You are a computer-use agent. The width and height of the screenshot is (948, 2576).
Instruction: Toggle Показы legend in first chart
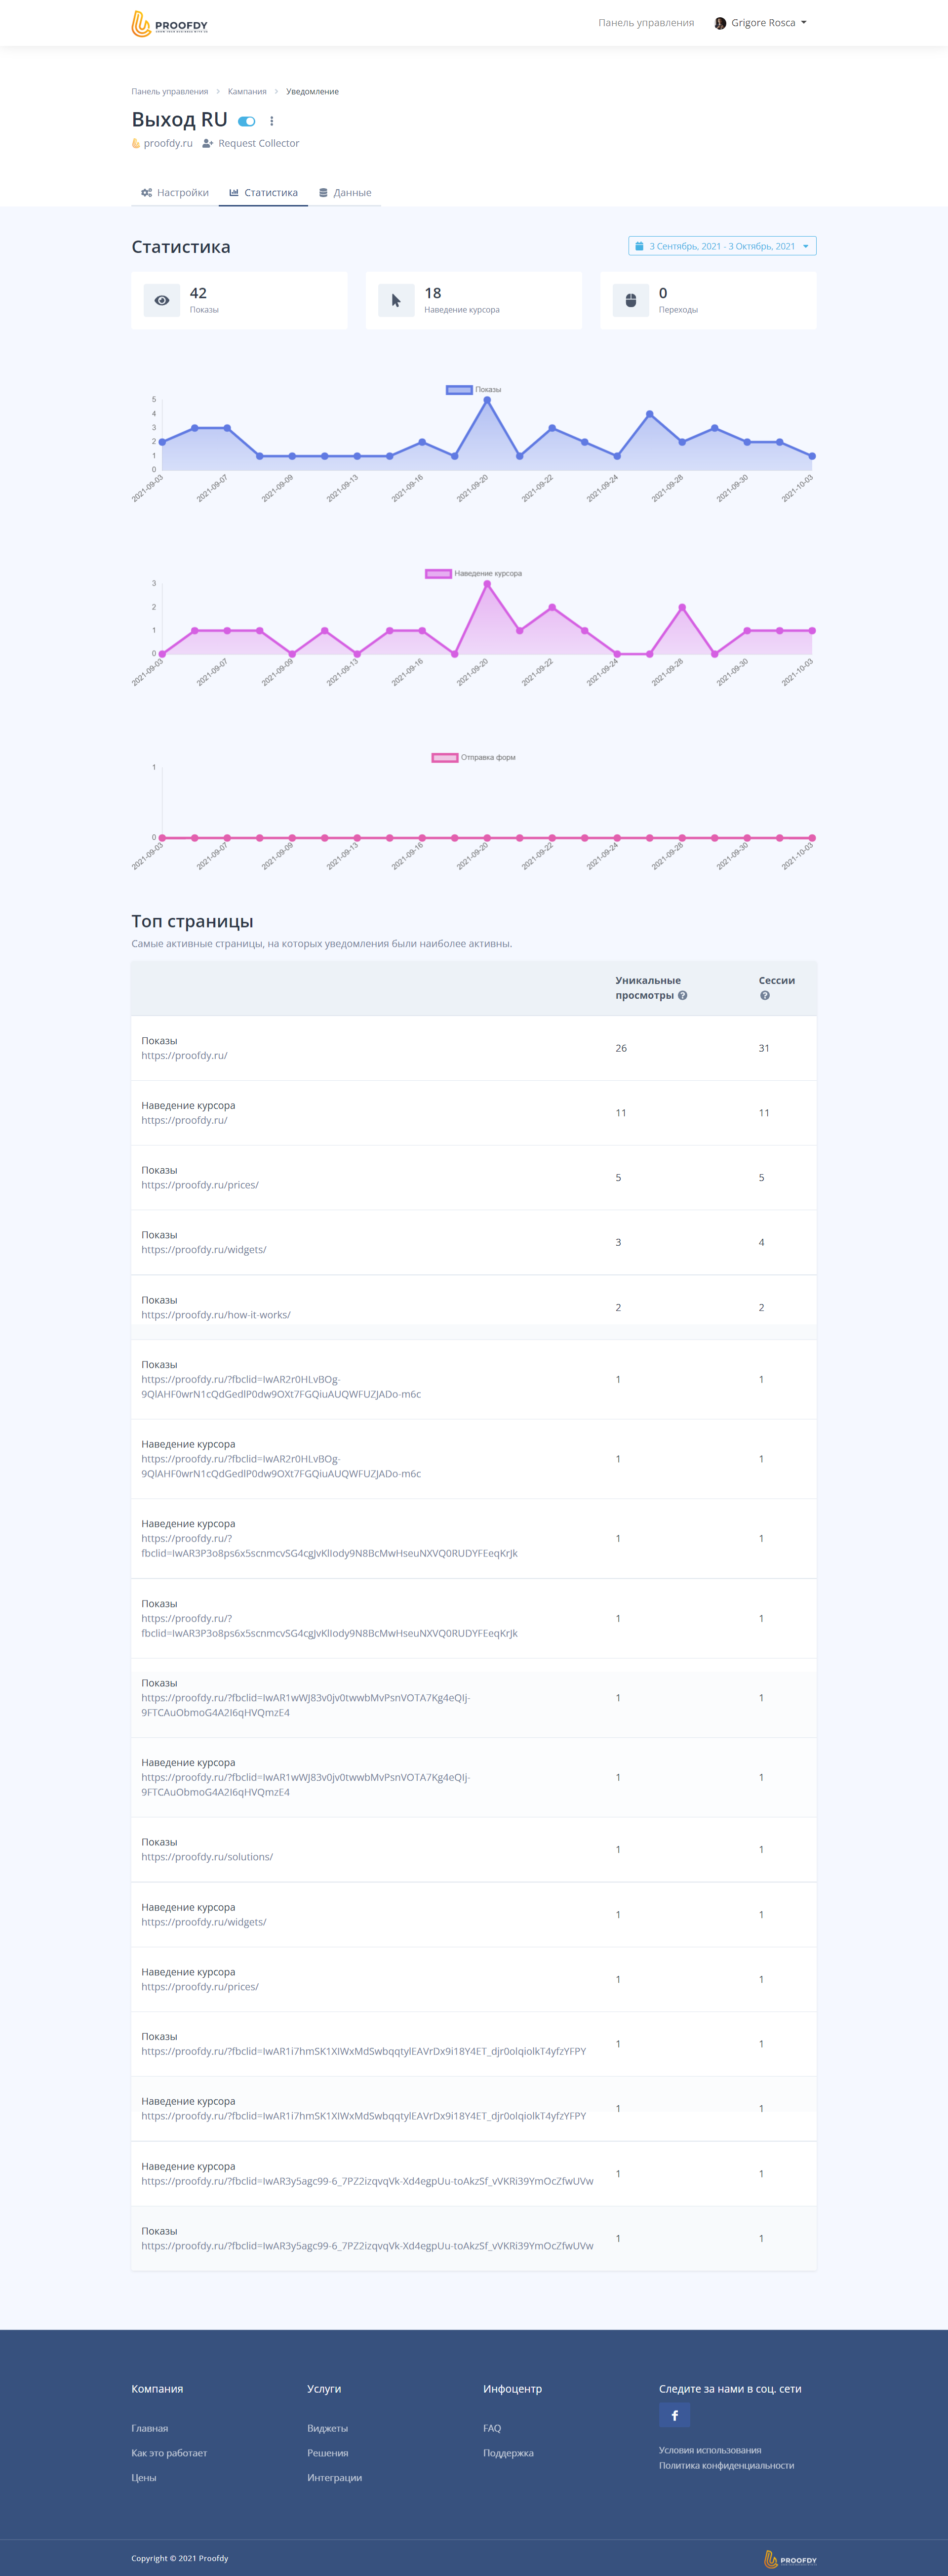point(474,390)
